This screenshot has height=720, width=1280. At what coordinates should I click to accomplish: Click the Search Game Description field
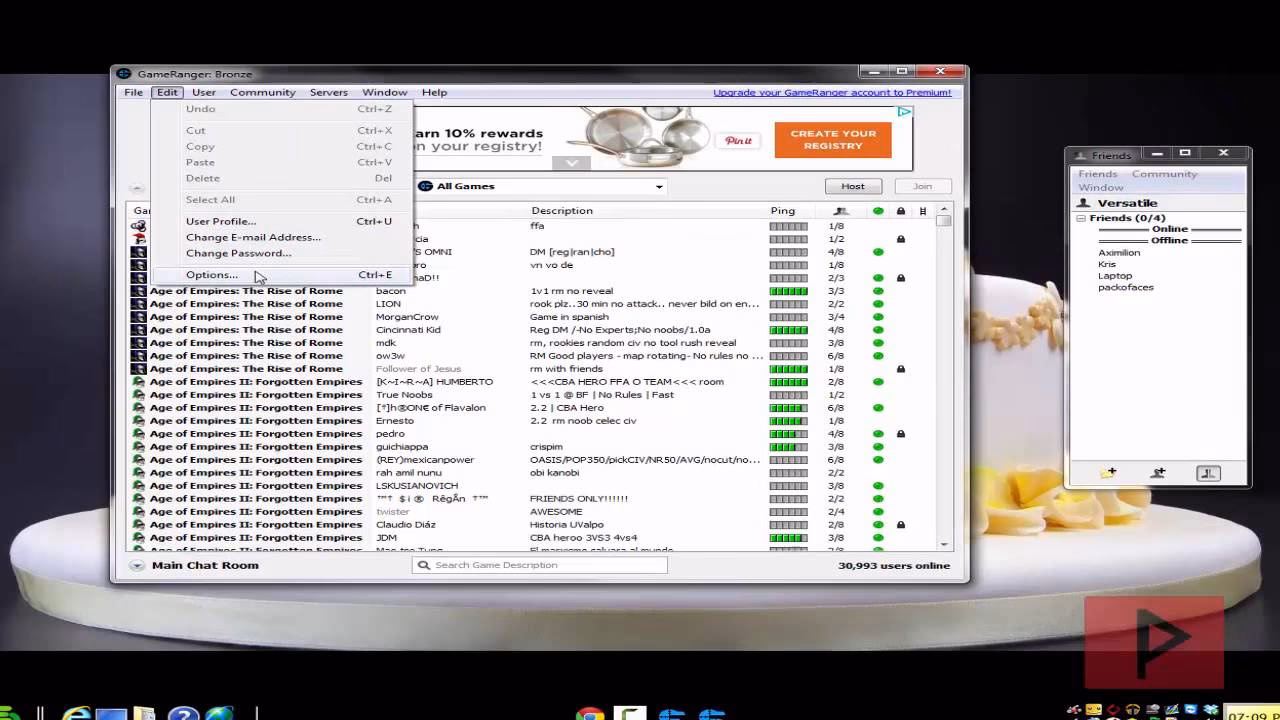pyautogui.click(x=539, y=565)
